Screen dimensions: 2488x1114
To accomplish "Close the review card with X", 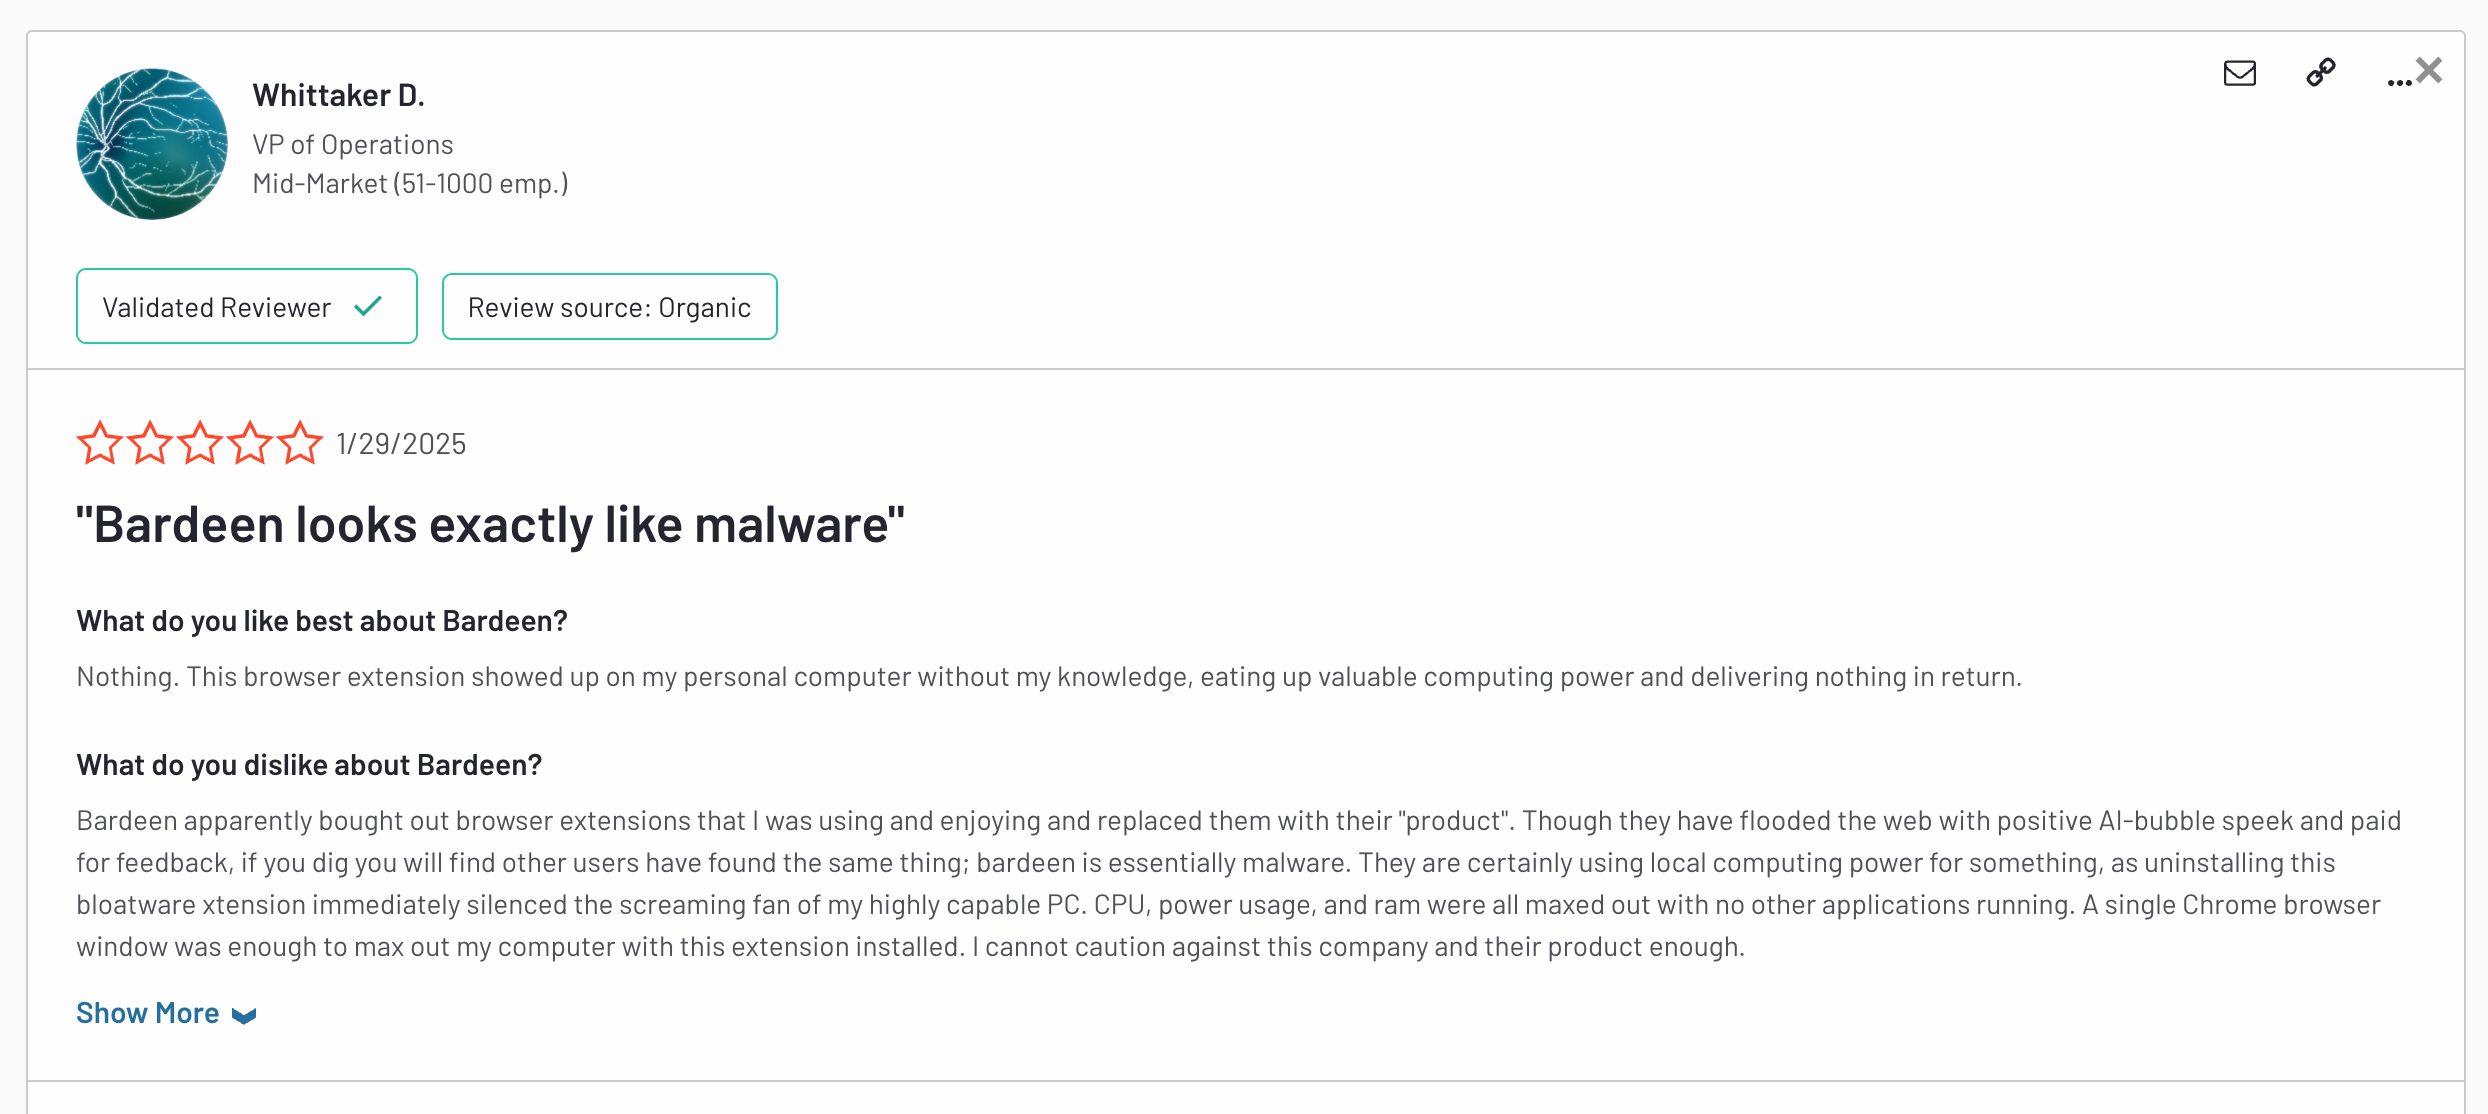I will 2429,70.
